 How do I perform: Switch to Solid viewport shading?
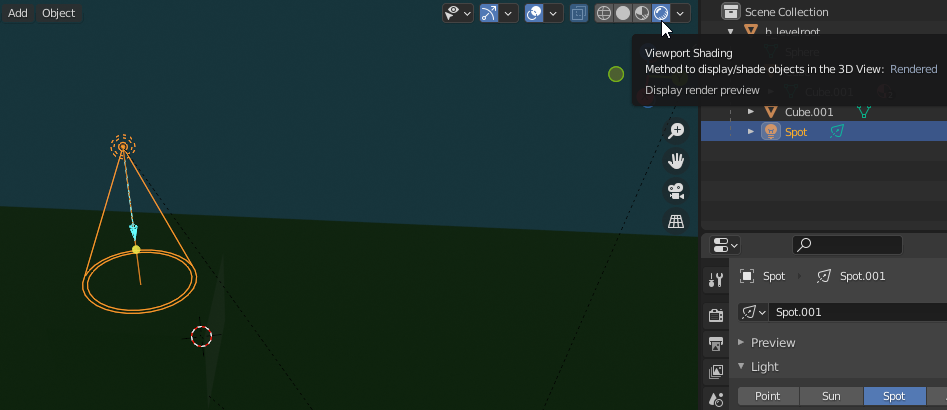[623, 13]
